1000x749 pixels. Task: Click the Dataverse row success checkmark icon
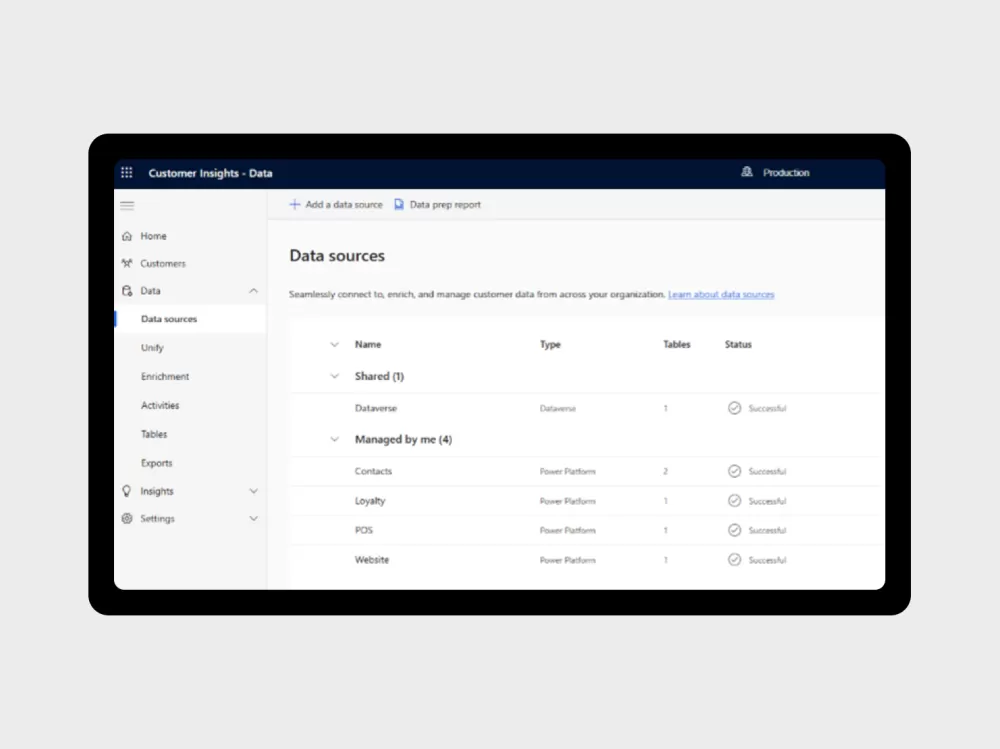point(735,408)
